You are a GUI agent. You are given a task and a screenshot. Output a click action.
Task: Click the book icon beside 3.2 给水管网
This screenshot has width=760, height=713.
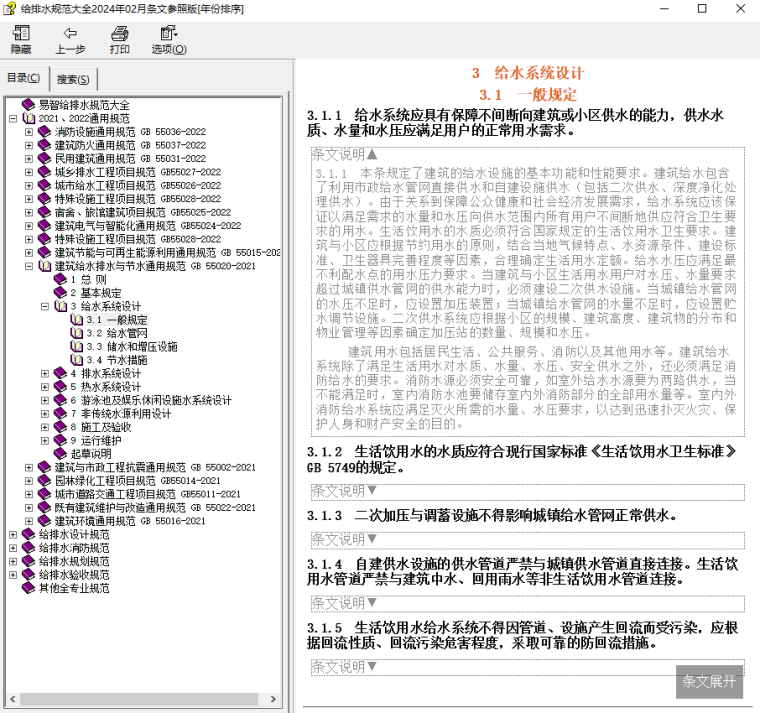[77, 333]
